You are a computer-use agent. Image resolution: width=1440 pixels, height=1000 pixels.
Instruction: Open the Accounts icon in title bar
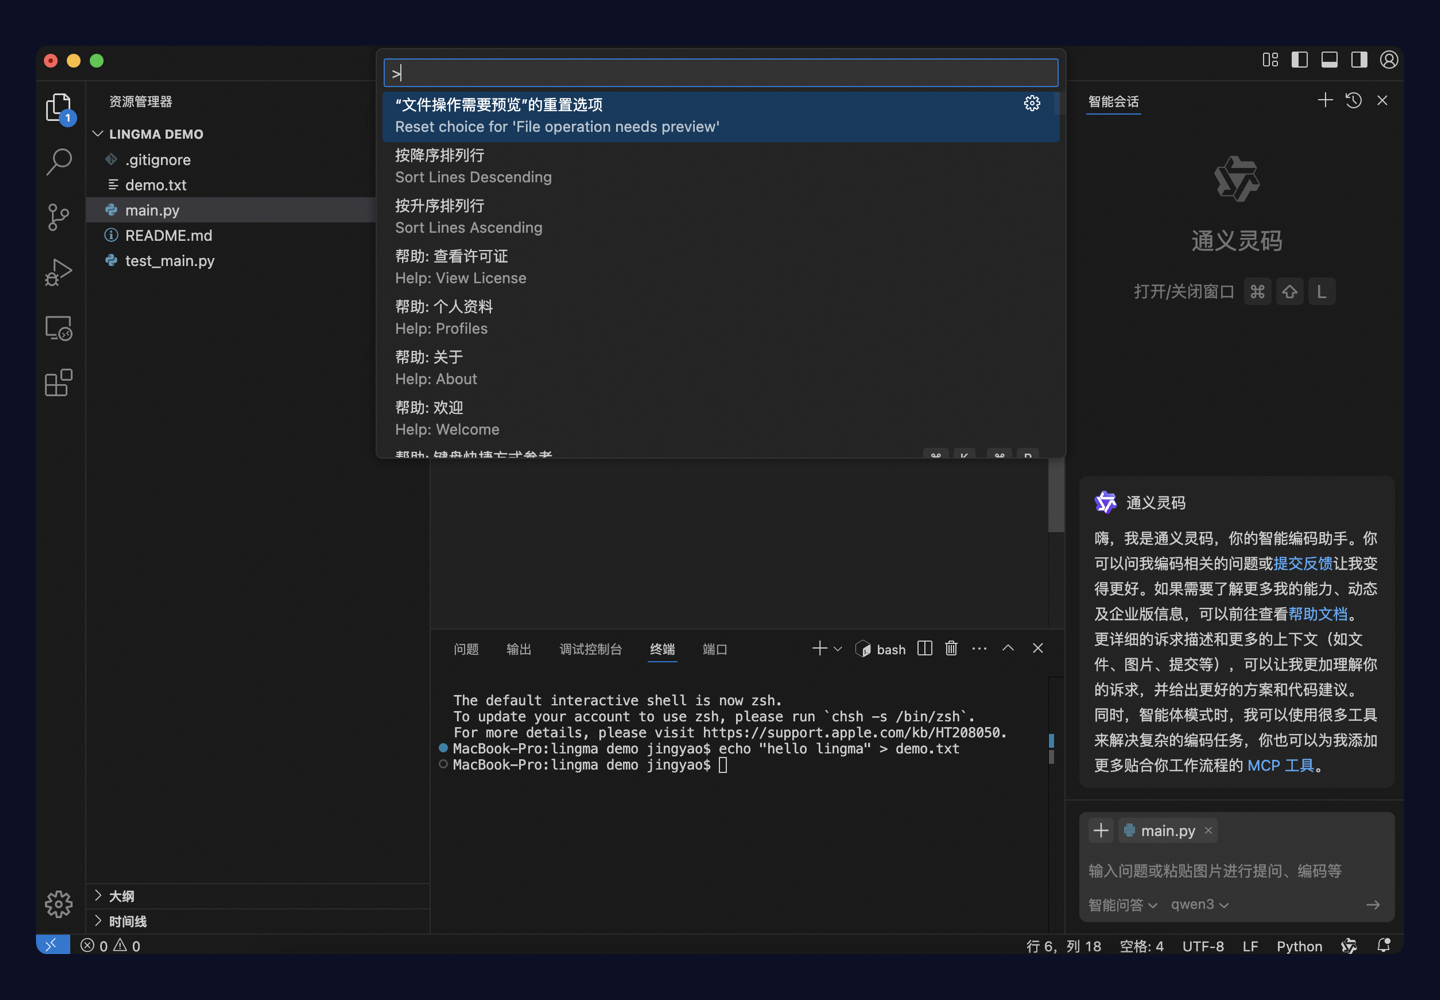pos(1389,60)
